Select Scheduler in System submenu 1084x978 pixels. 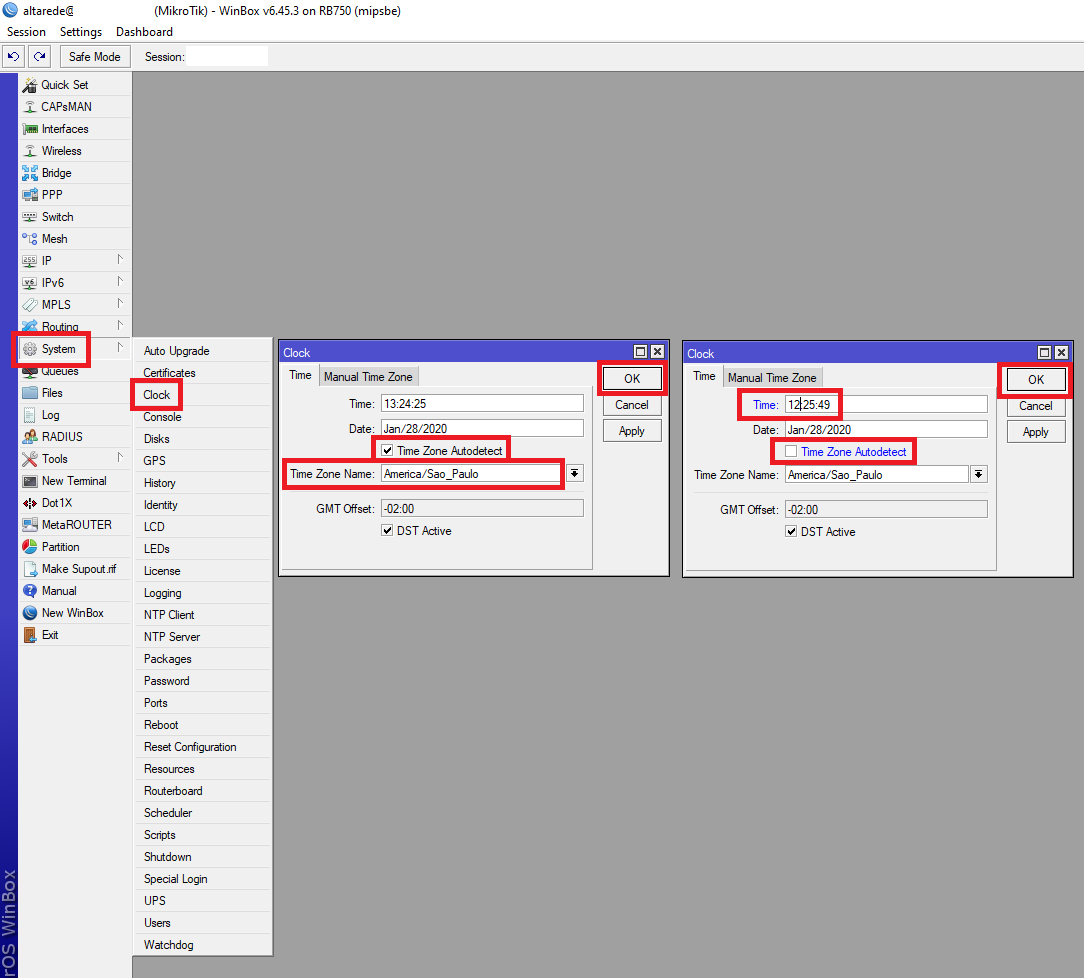pos(168,813)
